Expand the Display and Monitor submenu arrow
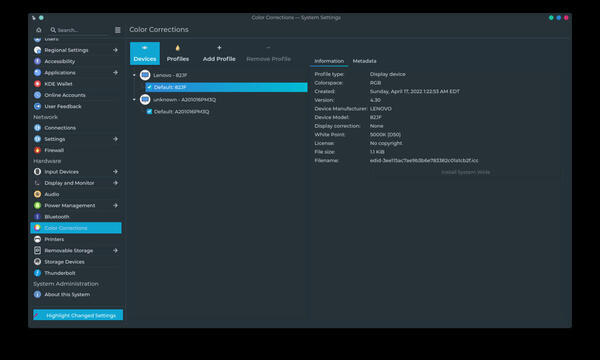 pyautogui.click(x=115, y=183)
